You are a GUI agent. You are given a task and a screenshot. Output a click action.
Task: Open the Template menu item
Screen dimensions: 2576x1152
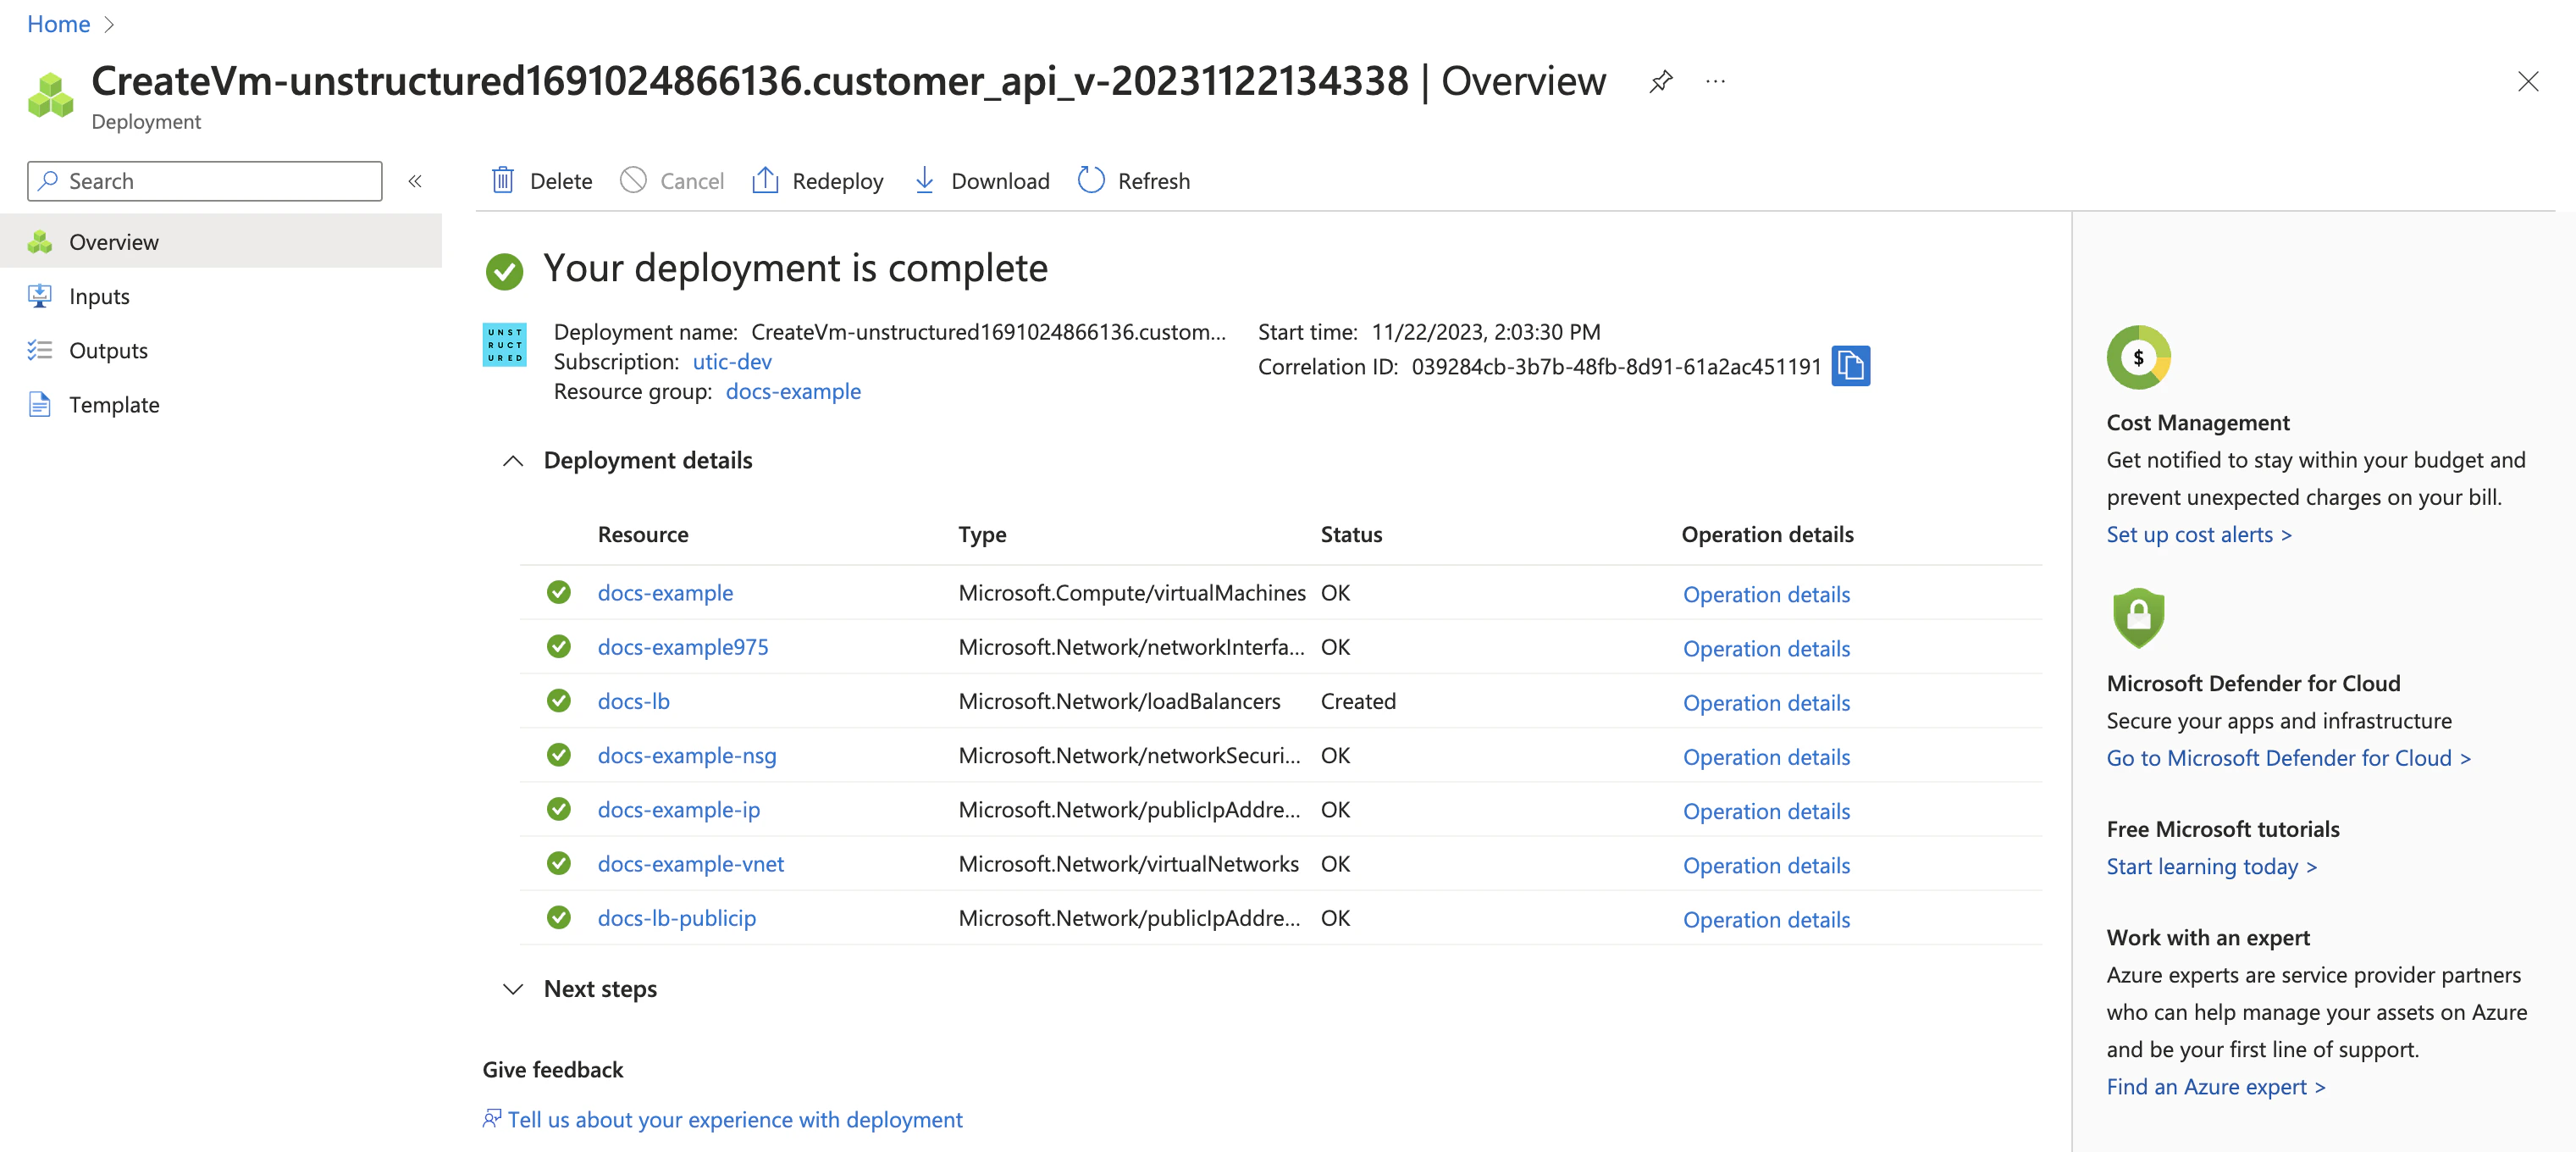point(114,404)
